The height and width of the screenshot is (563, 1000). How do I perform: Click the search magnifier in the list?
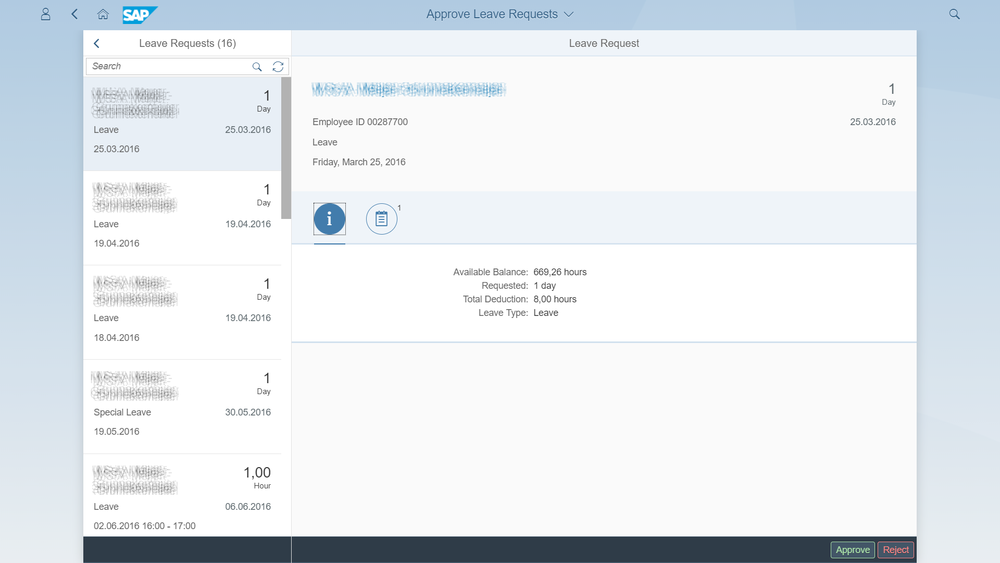pyautogui.click(x=257, y=66)
